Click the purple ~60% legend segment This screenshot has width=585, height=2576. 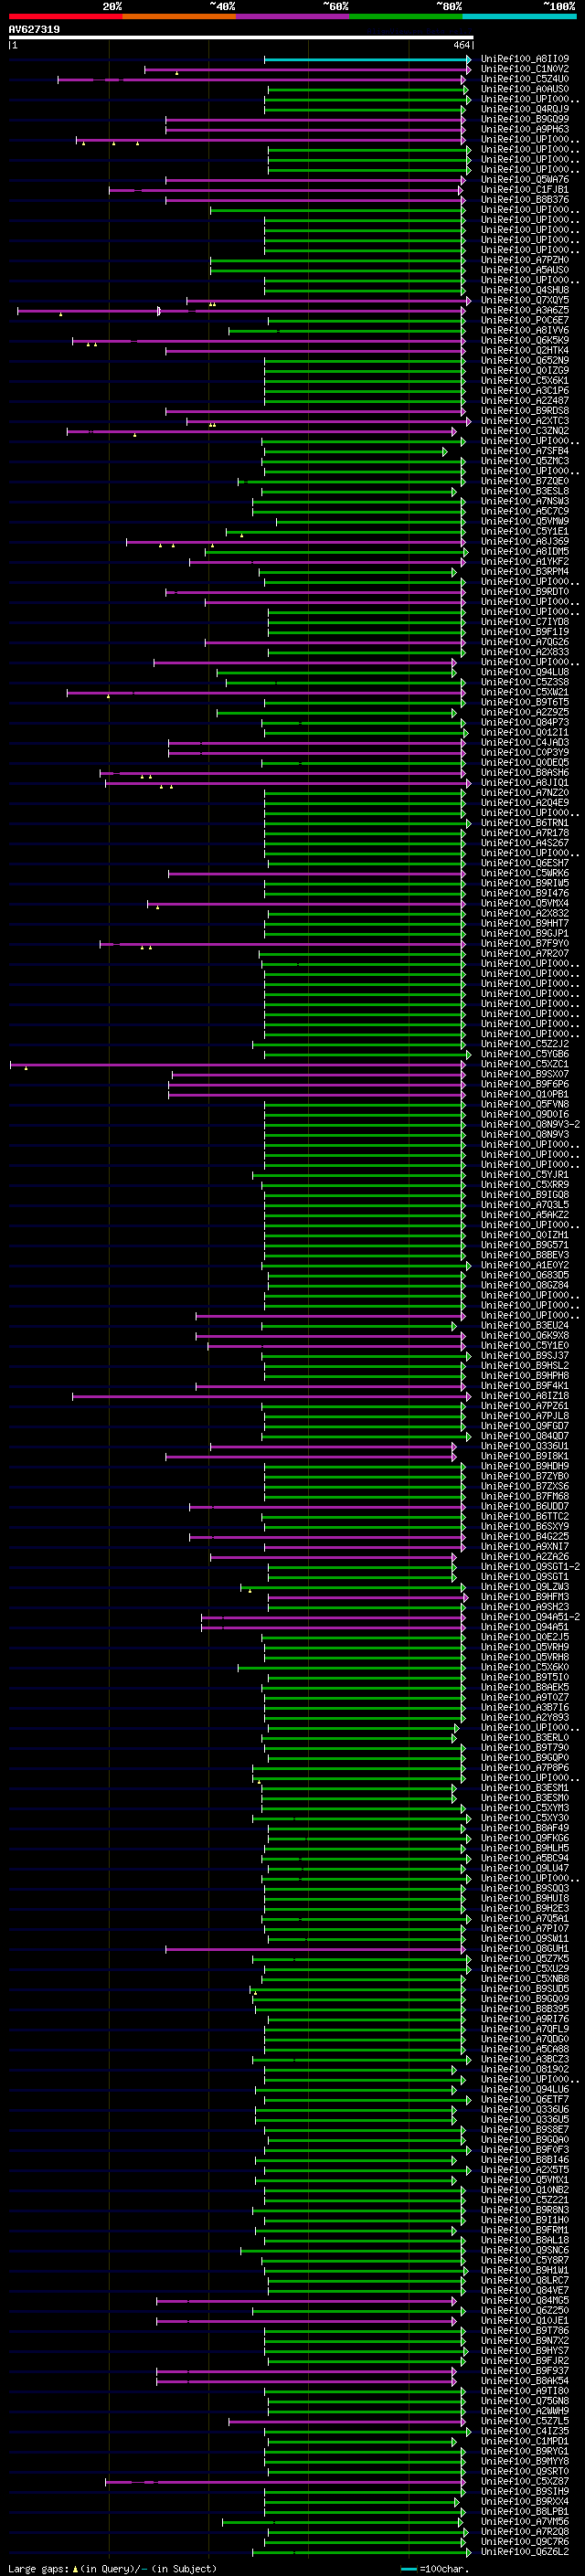(x=292, y=16)
